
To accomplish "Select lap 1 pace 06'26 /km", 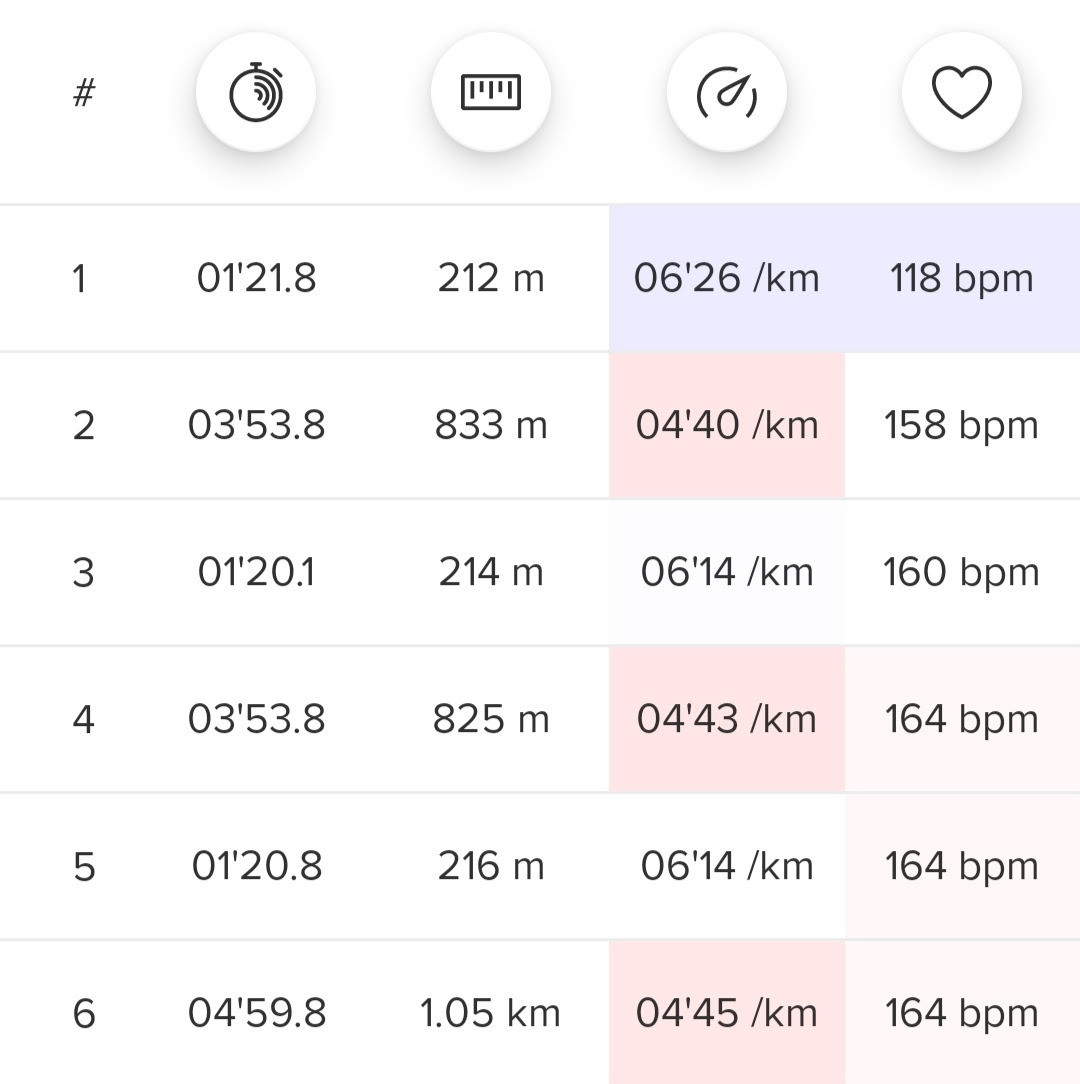I will [x=727, y=278].
